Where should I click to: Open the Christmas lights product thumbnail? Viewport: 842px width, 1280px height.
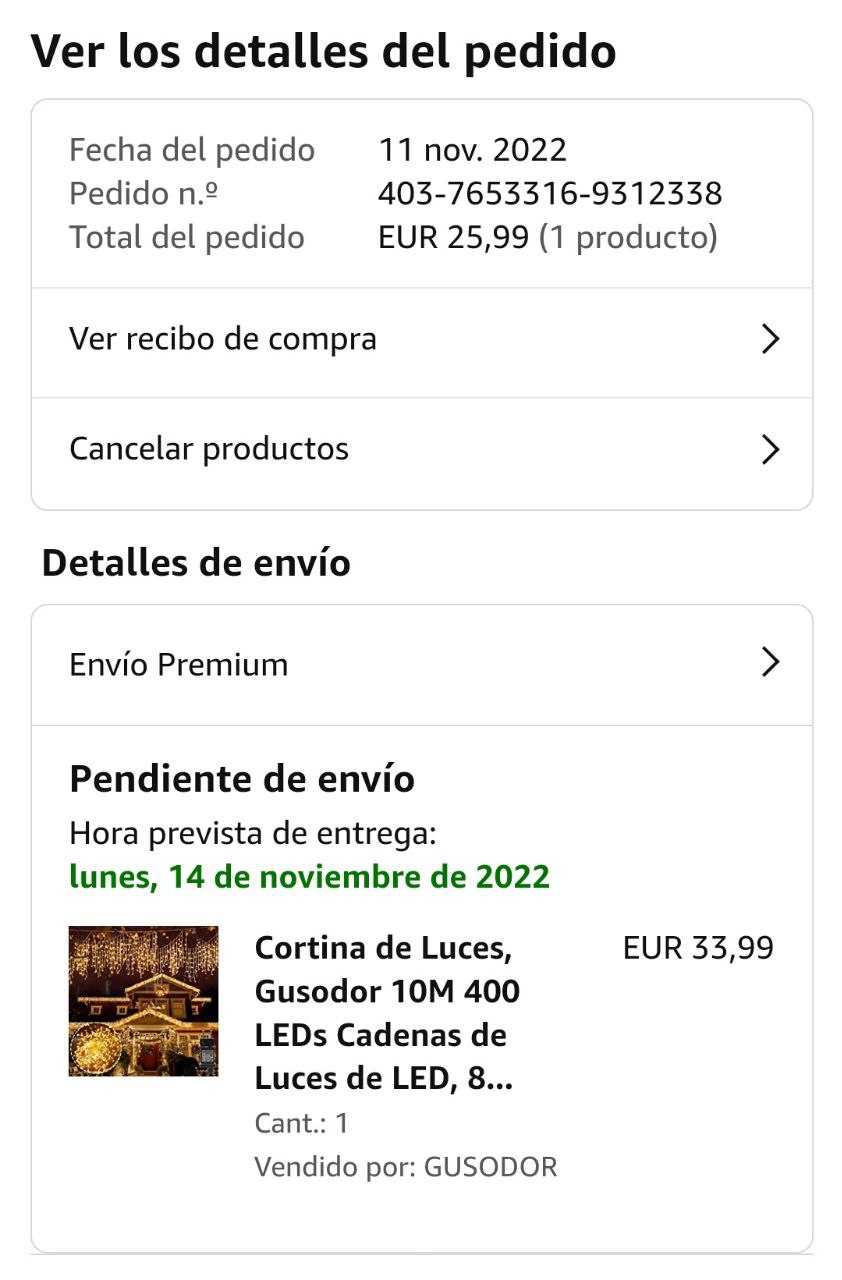[143, 1001]
